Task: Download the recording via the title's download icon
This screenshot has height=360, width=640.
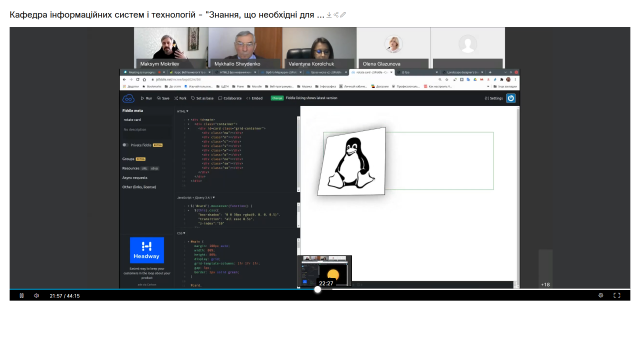Action: (x=329, y=15)
